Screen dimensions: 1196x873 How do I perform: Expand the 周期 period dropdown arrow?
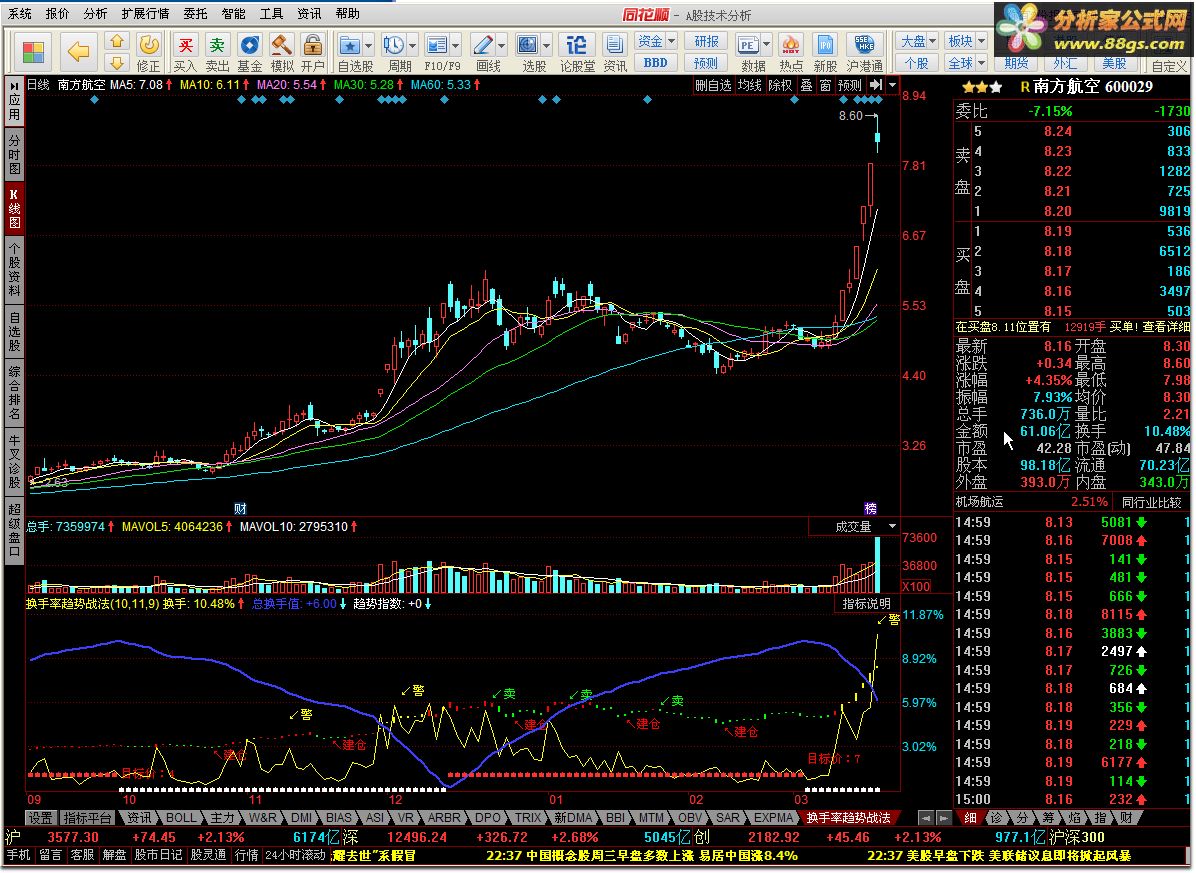pyautogui.click(x=413, y=44)
